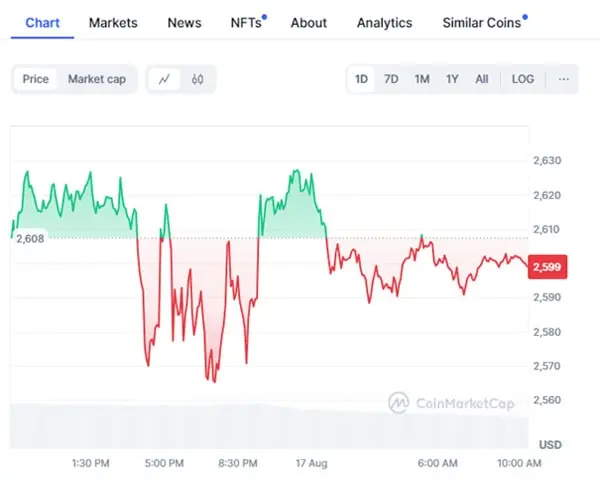
Task: View the Analytics tab
Action: pos(385,23)
